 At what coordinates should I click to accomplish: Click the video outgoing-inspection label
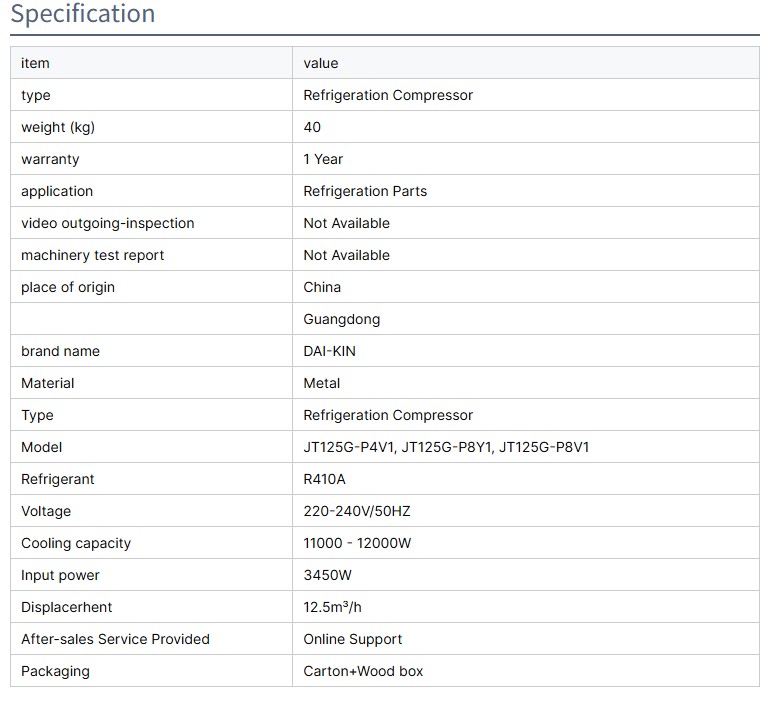click(108, 223)
